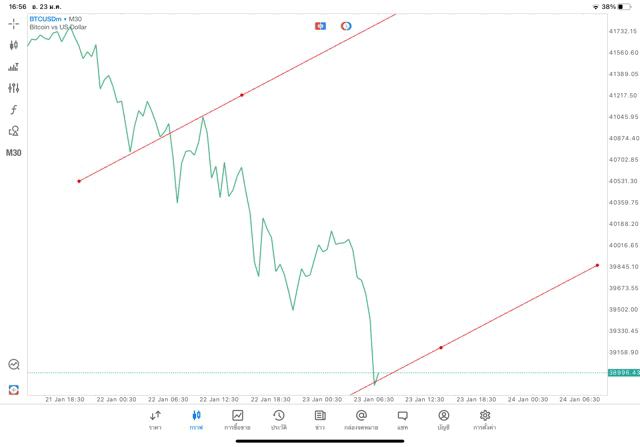Open the indicators list (f icon)
The image size is (640, 447).
click(14, 110)
